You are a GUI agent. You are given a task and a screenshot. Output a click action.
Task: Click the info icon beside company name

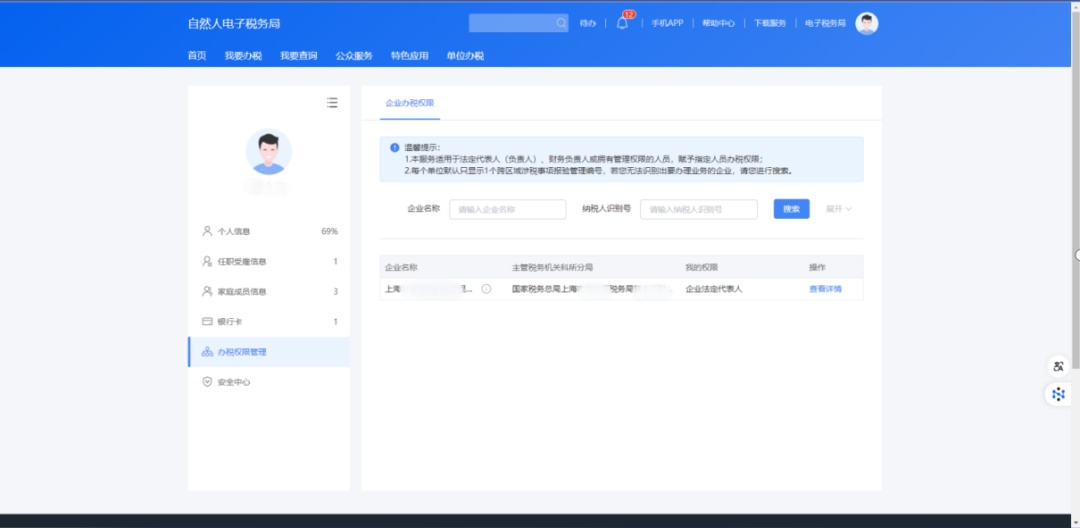tap(486, 289)
